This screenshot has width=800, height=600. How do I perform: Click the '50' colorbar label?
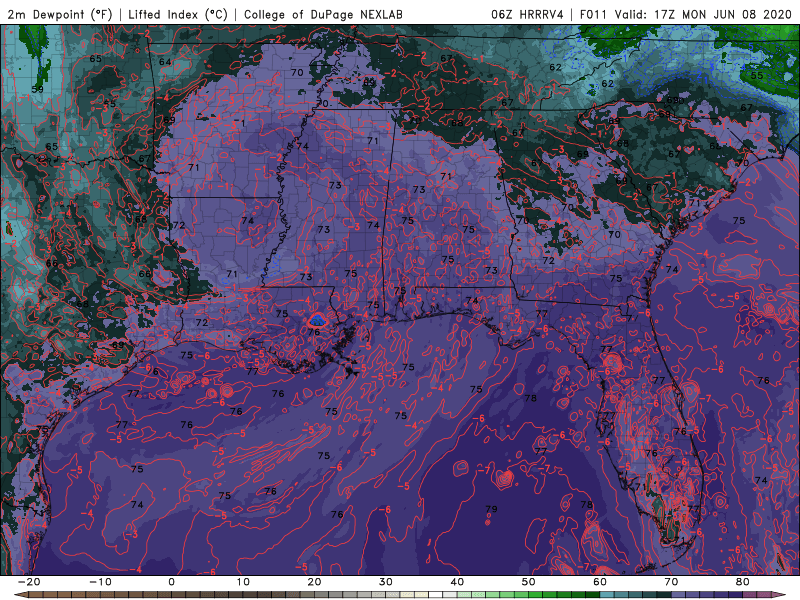click(529, 582)
